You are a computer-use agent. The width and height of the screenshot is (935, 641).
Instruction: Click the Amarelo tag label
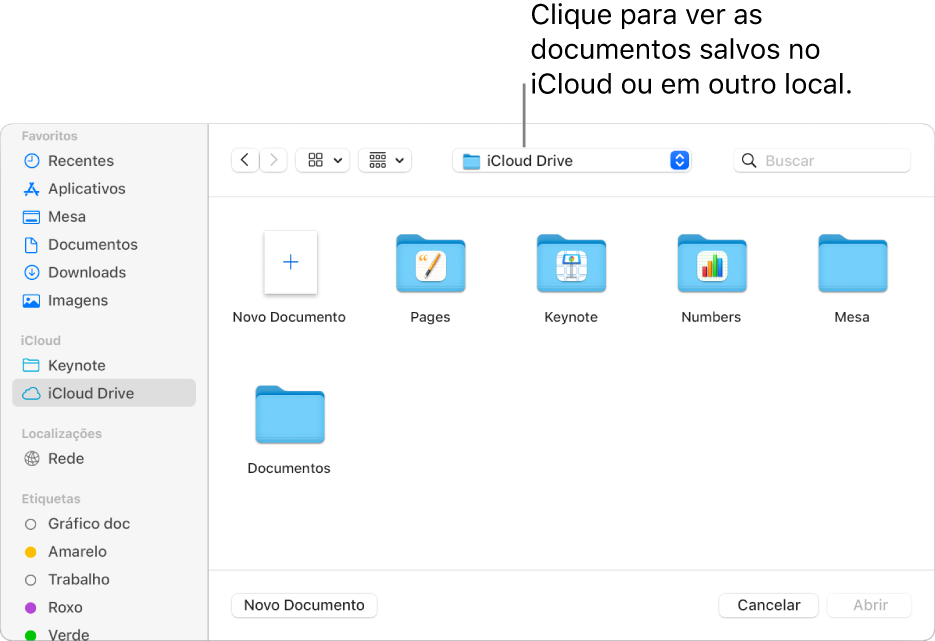pyautogui.click(x=78, y=552)
